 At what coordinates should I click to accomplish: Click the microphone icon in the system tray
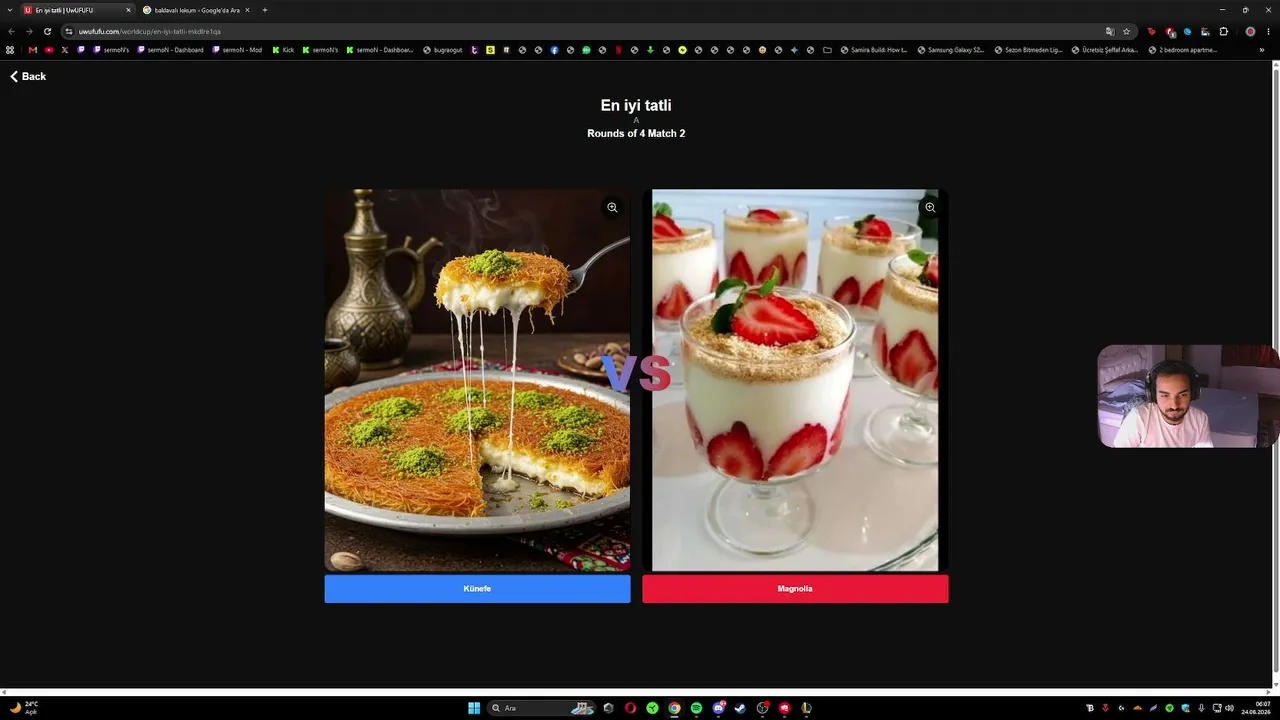1201,708
